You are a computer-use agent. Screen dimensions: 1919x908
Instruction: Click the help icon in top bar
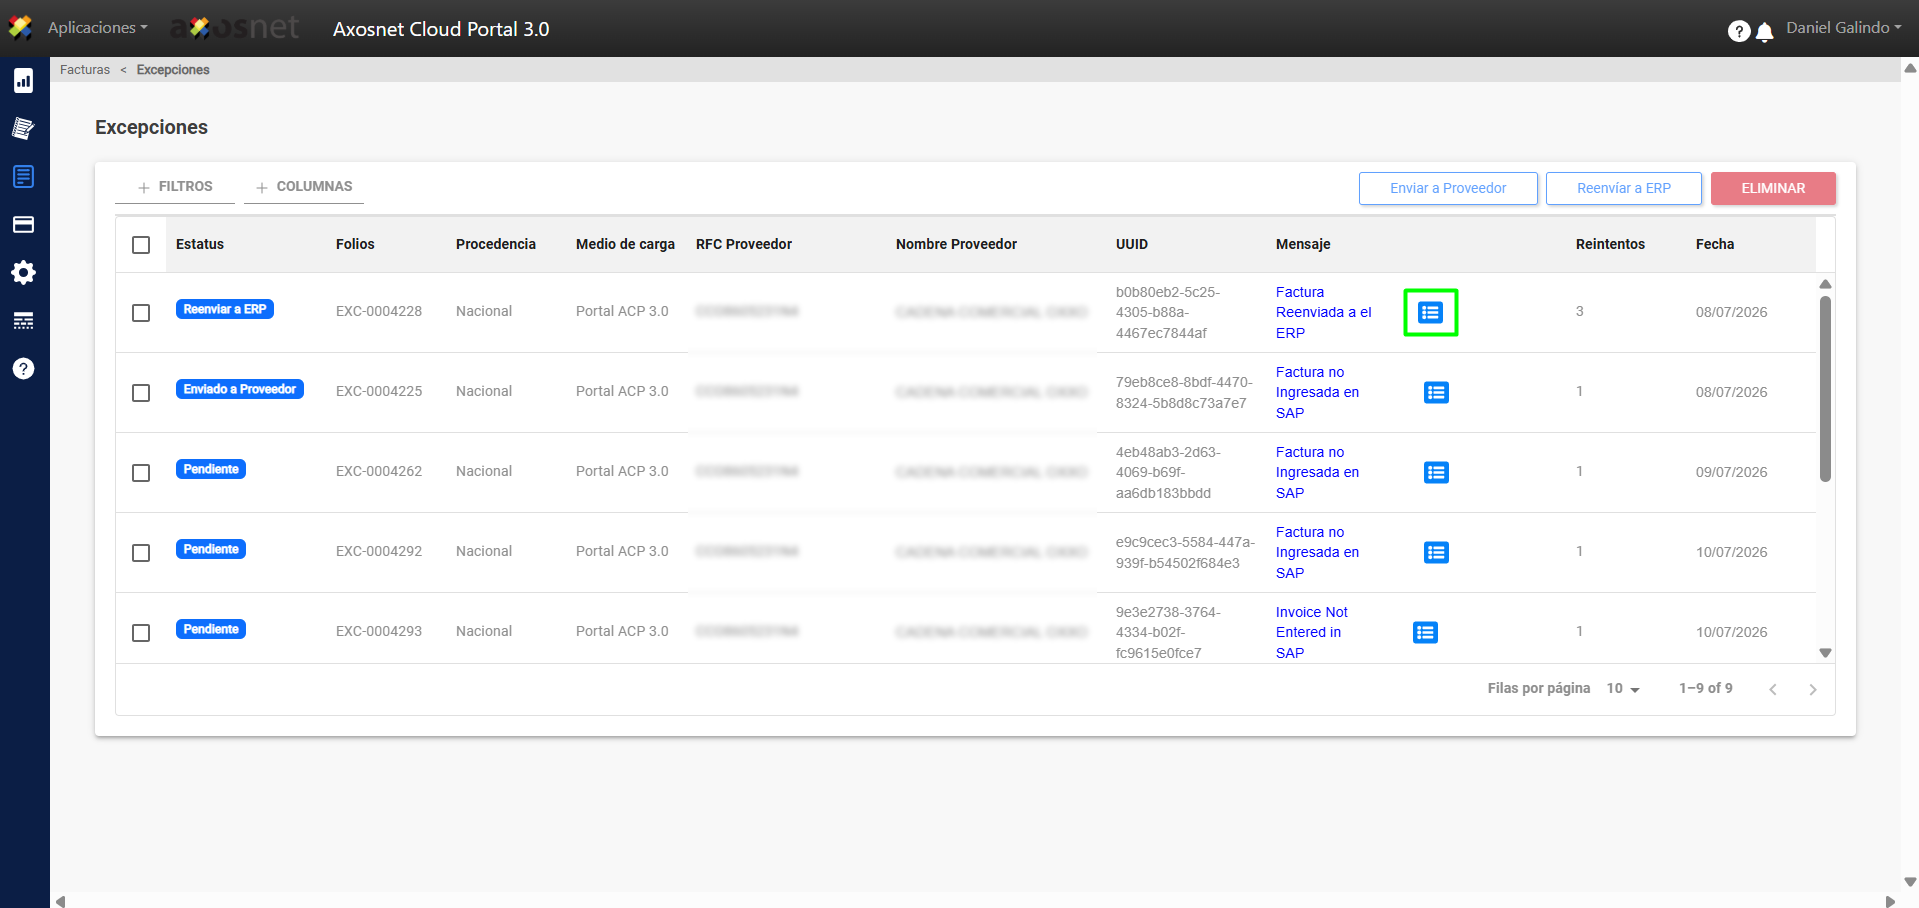tap(1739, 31)
